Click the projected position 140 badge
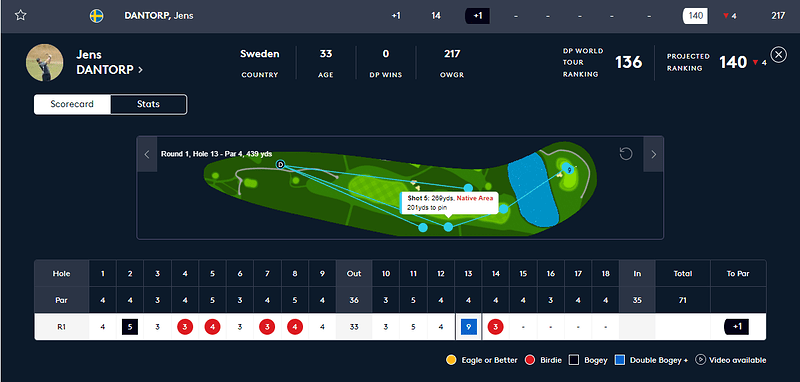This screenshot has height=382, width=800. [695, 16]
